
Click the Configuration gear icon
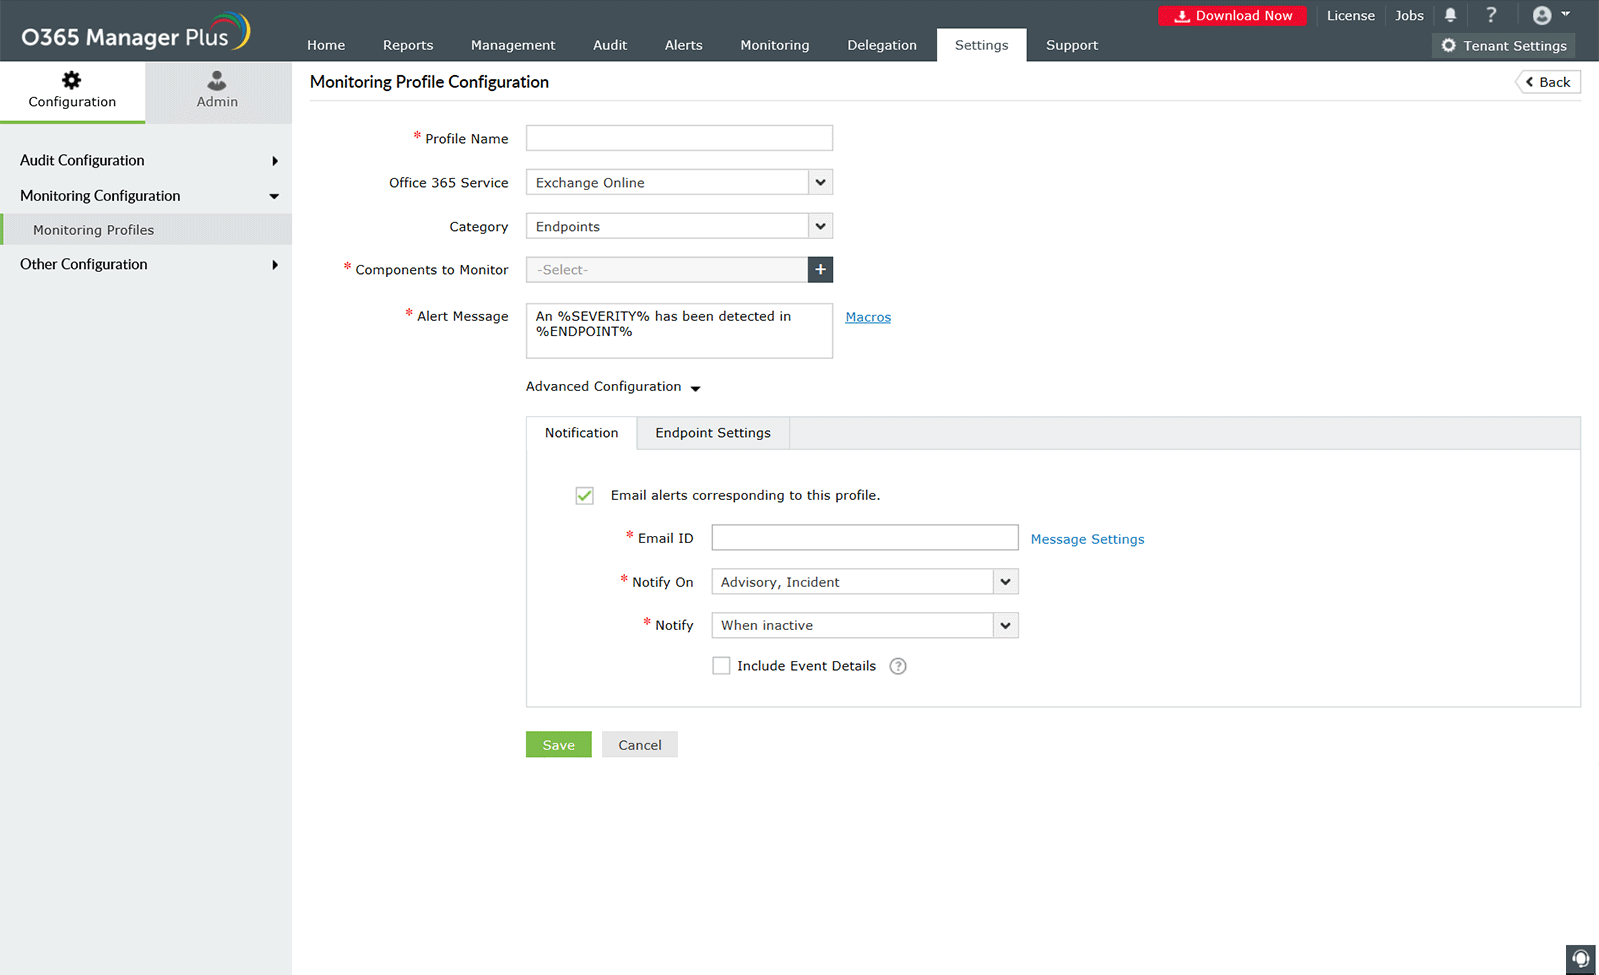pos(72,80)
